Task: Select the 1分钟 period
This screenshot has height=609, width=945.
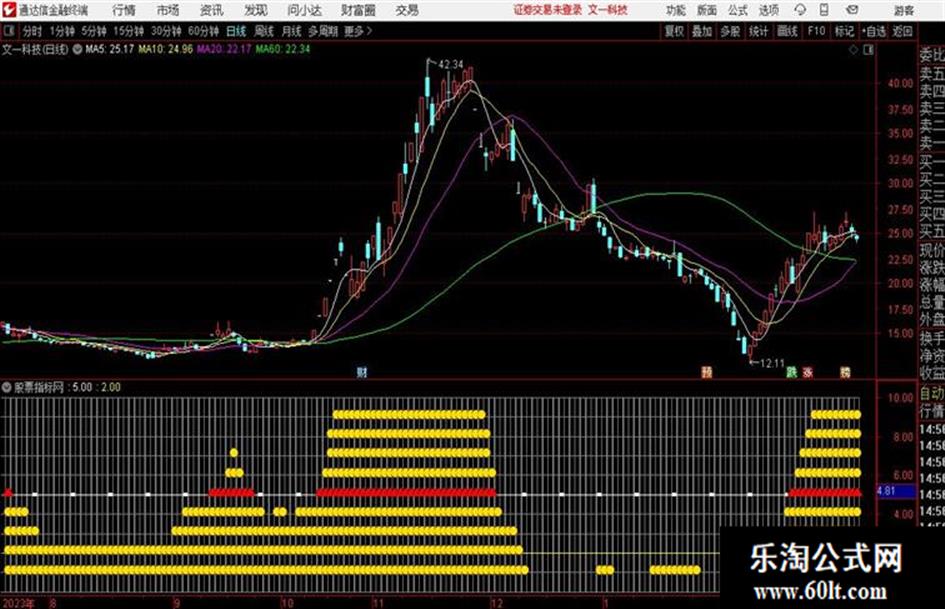Action: click(x=62, y=31)
